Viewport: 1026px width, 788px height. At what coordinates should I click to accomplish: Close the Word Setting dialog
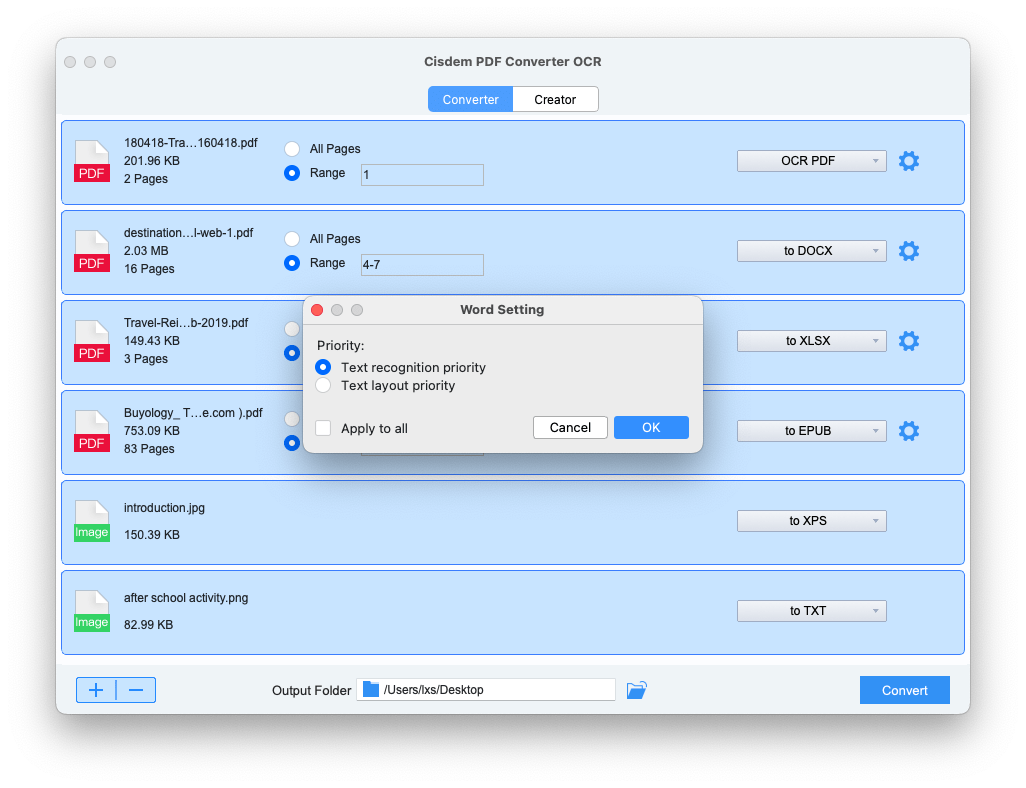[x=317, y=310]
